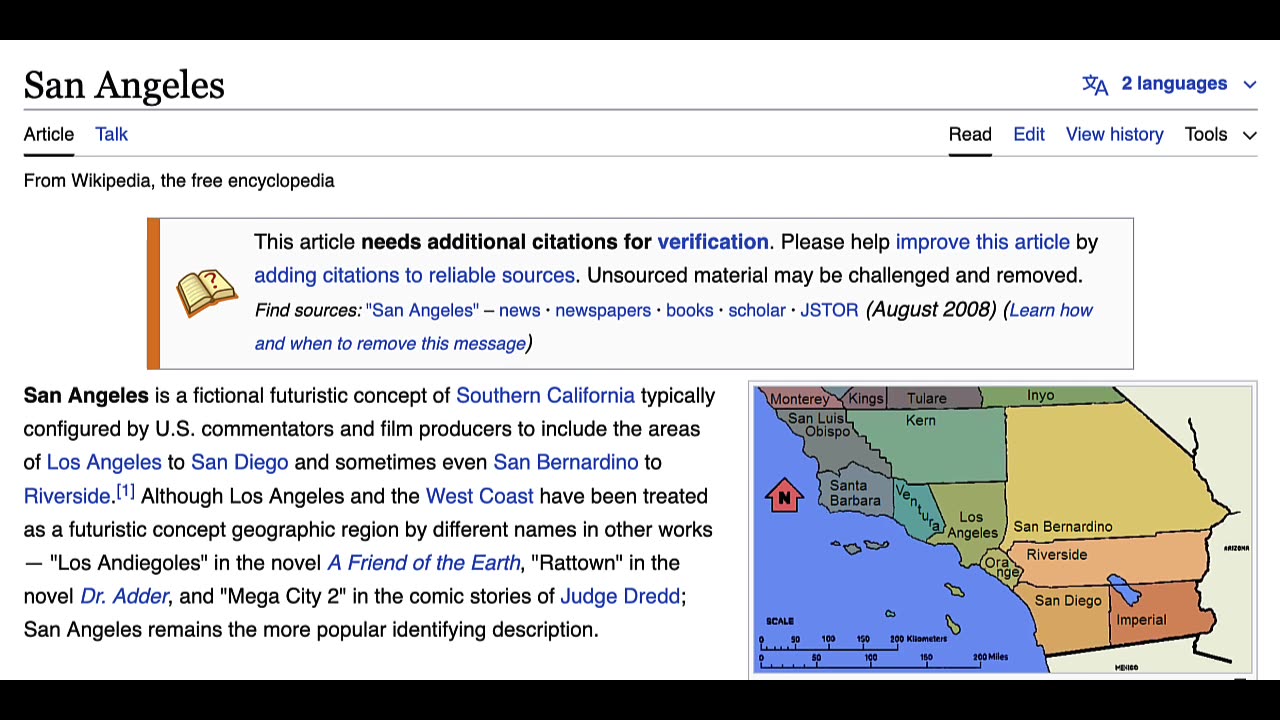Open the Tools menu
This screenshot has width=1280, height=720.
tap(1220, 134)
